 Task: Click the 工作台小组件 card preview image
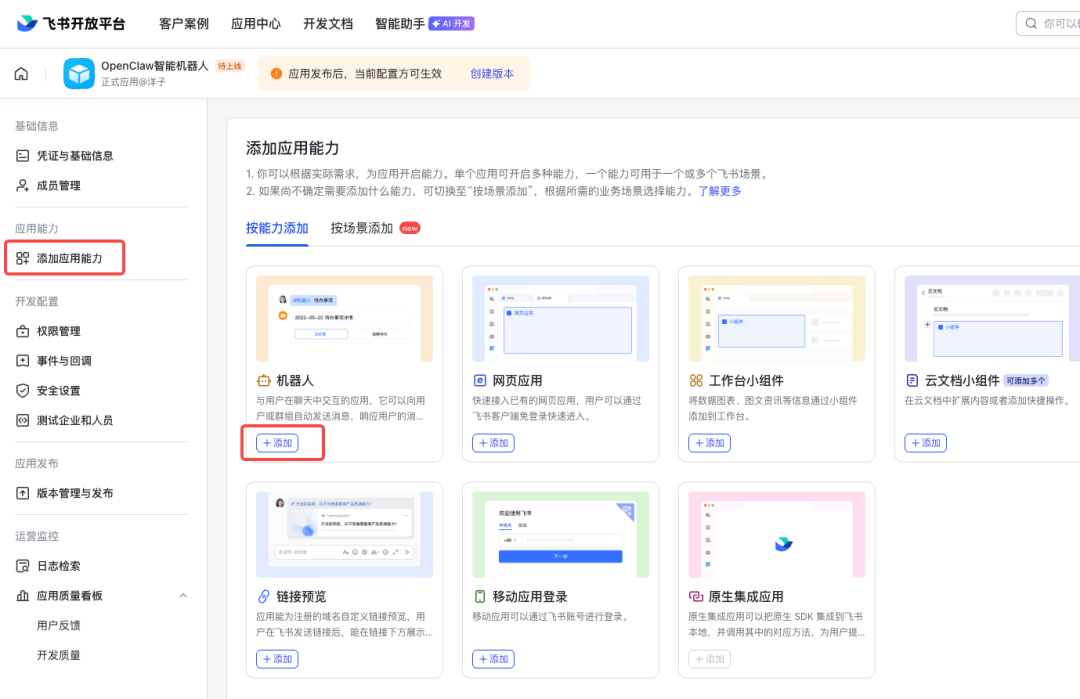point(777,318)
